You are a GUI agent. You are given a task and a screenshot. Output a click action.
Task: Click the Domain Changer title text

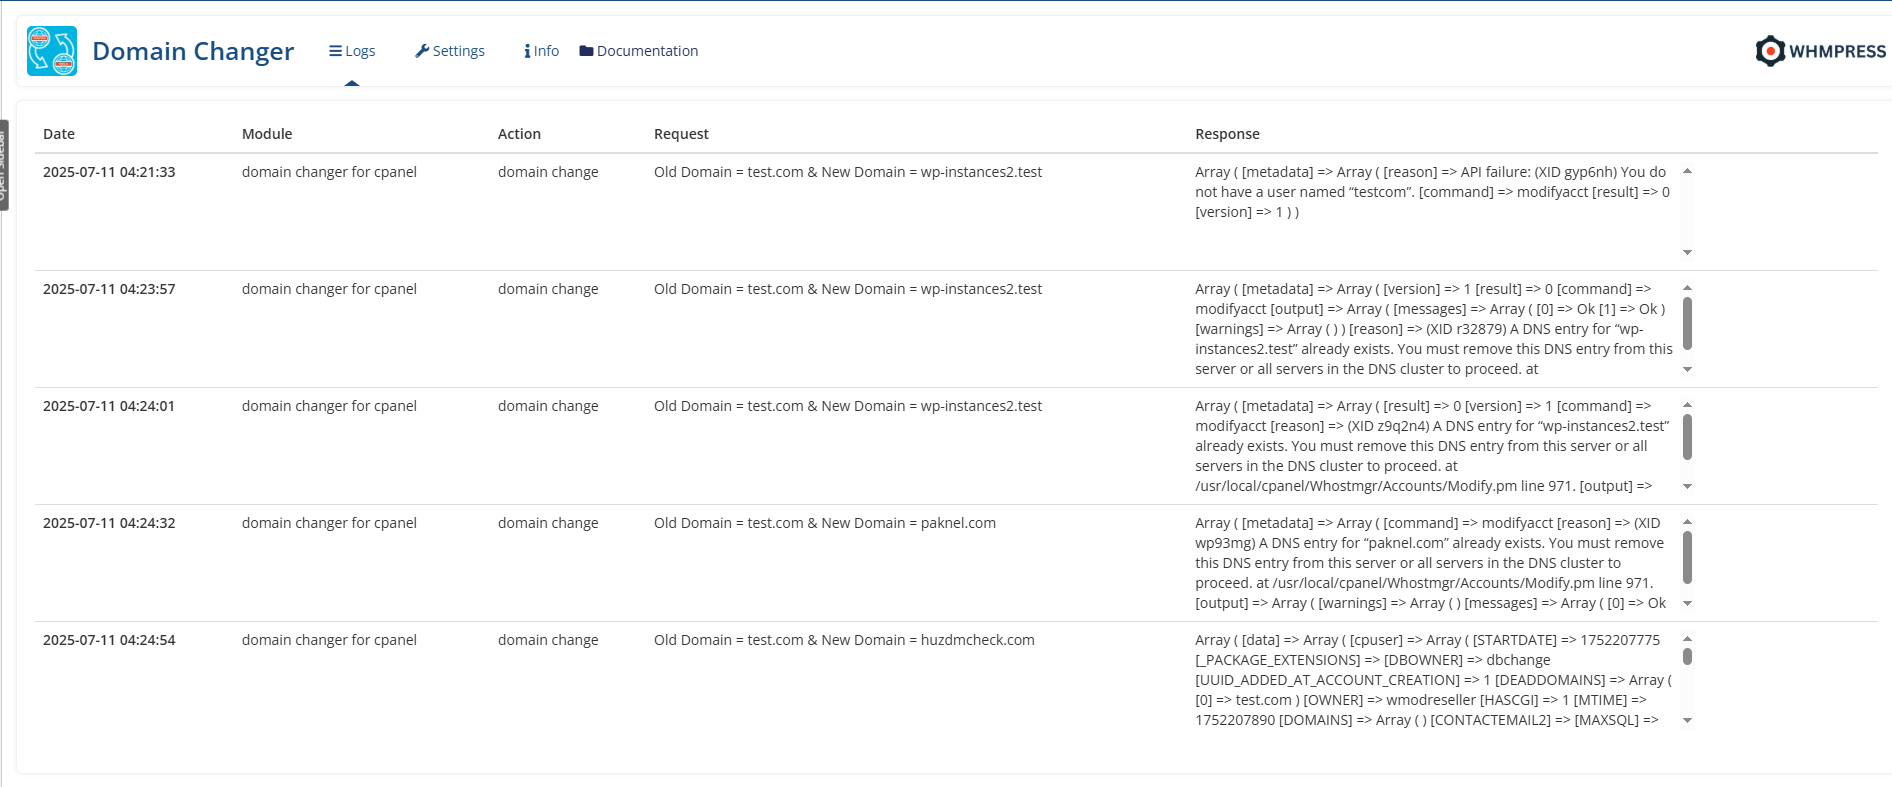click(193, 51)
